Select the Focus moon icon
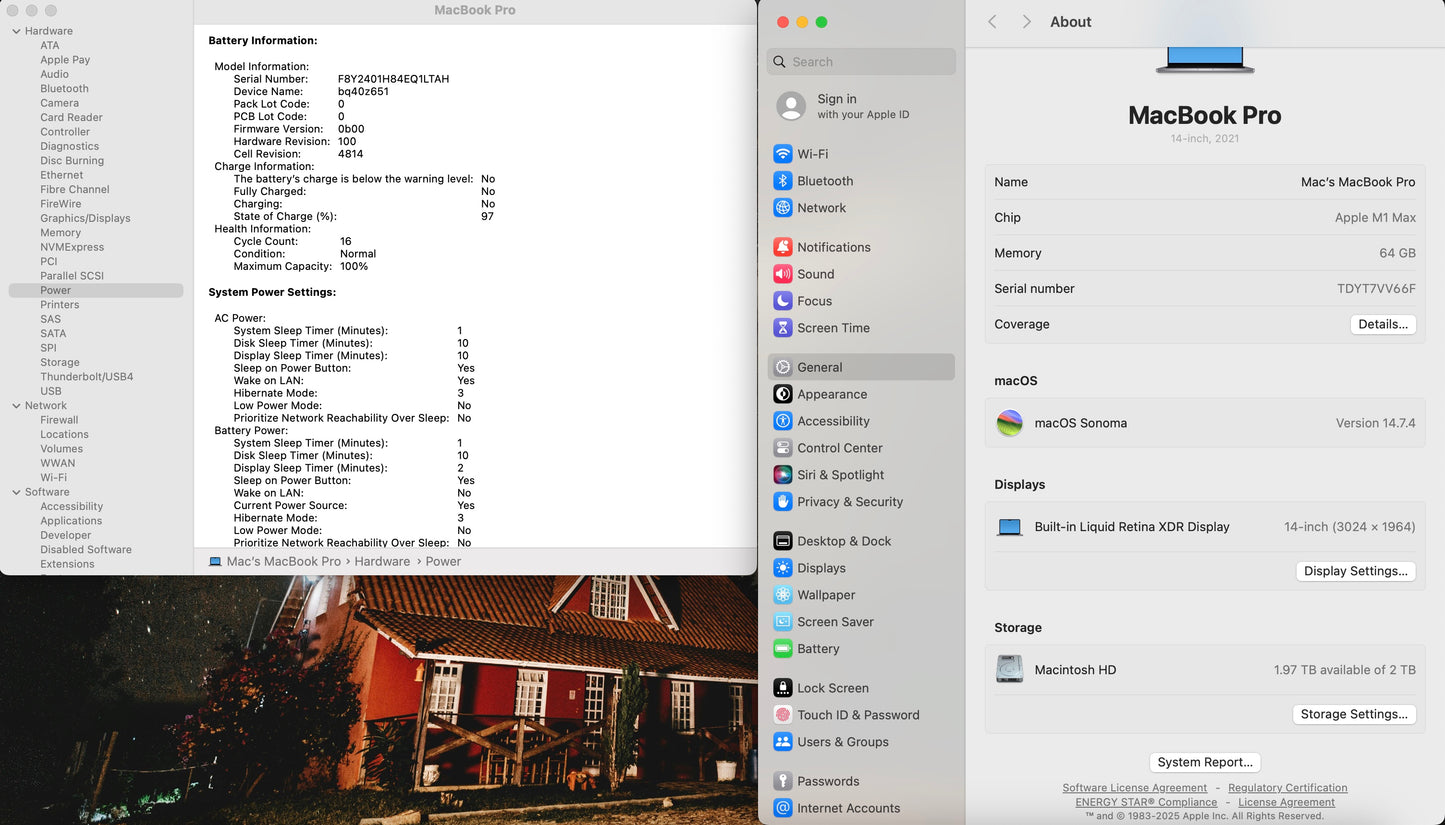 783,301
